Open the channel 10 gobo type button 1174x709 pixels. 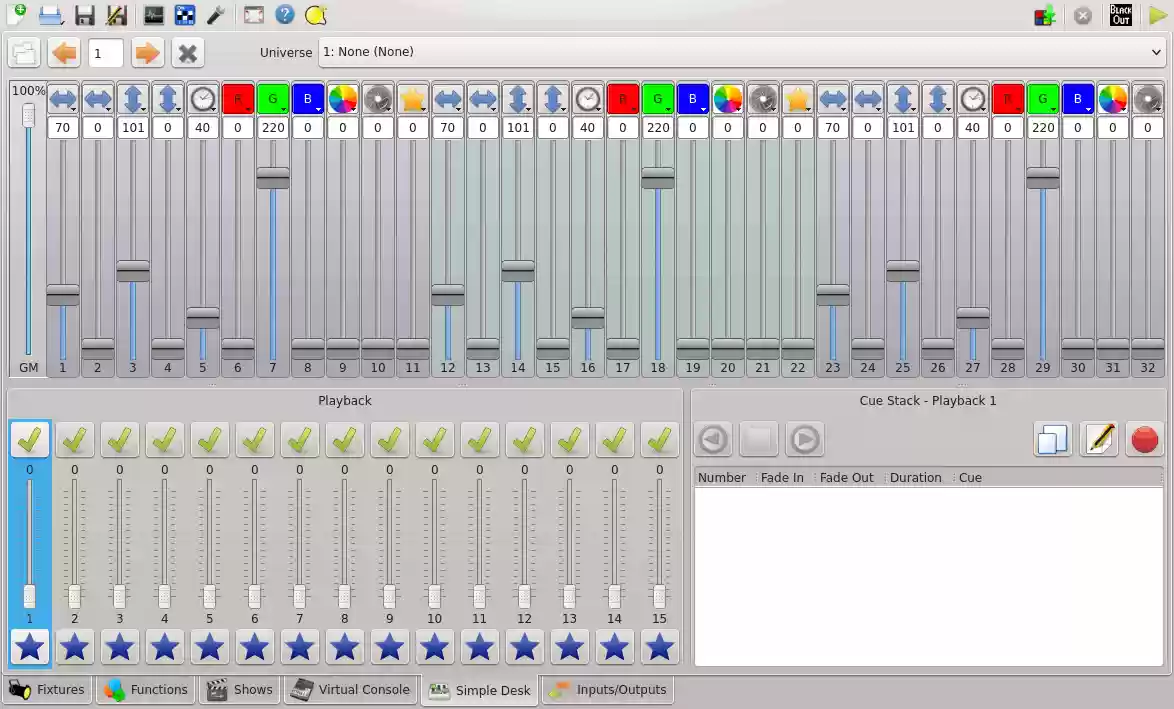coord(378,99)
